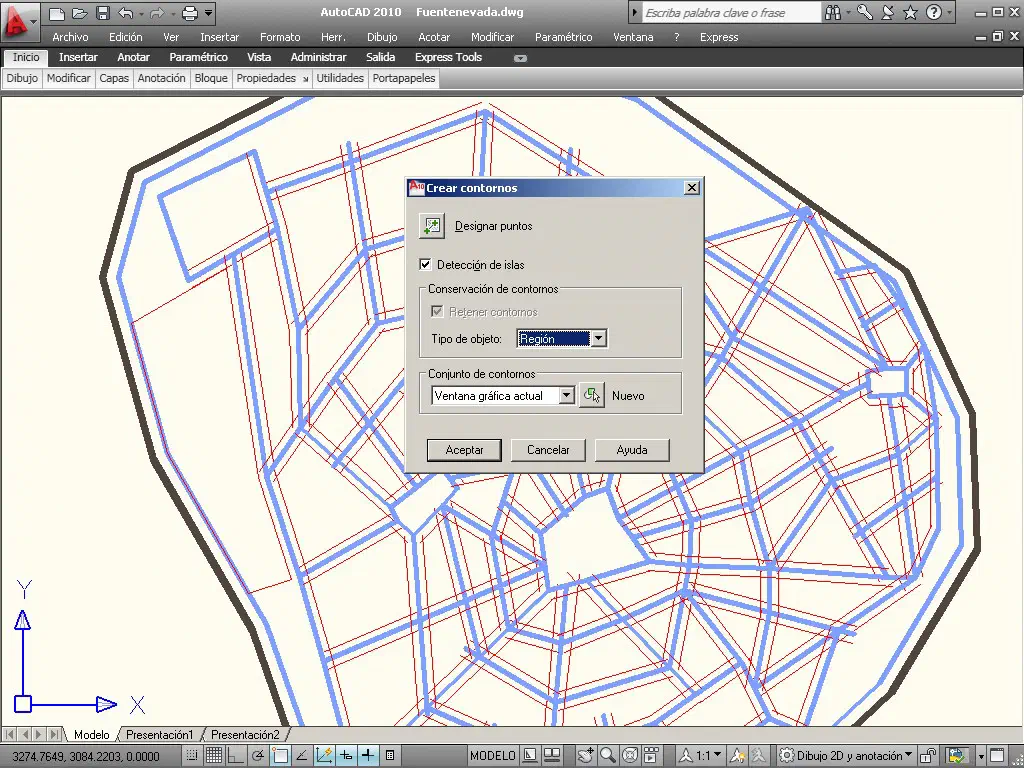Click the Save diskette icon
1024x768 pixels.
(x=103, y=13)
